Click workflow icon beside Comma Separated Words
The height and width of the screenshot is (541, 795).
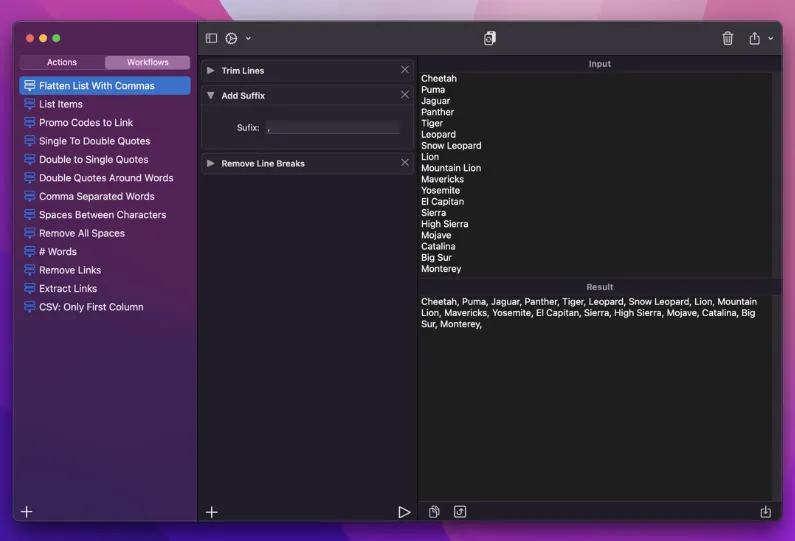[30, 196]
